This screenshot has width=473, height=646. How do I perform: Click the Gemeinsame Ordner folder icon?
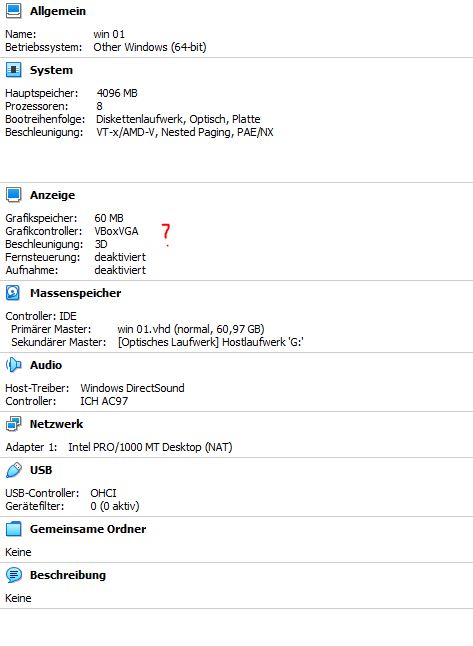[x=13, y=529]
